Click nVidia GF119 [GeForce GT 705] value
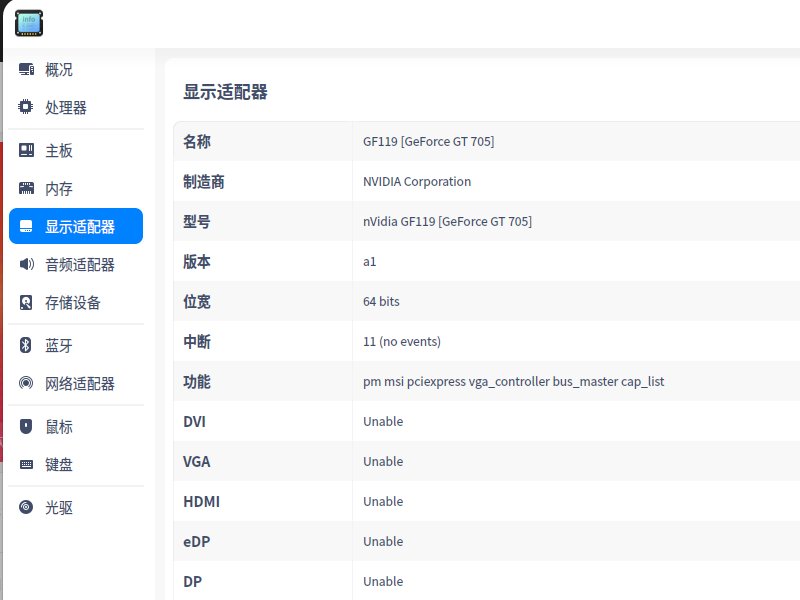Screen dimensions: 800x600 [x=447, y=221]
